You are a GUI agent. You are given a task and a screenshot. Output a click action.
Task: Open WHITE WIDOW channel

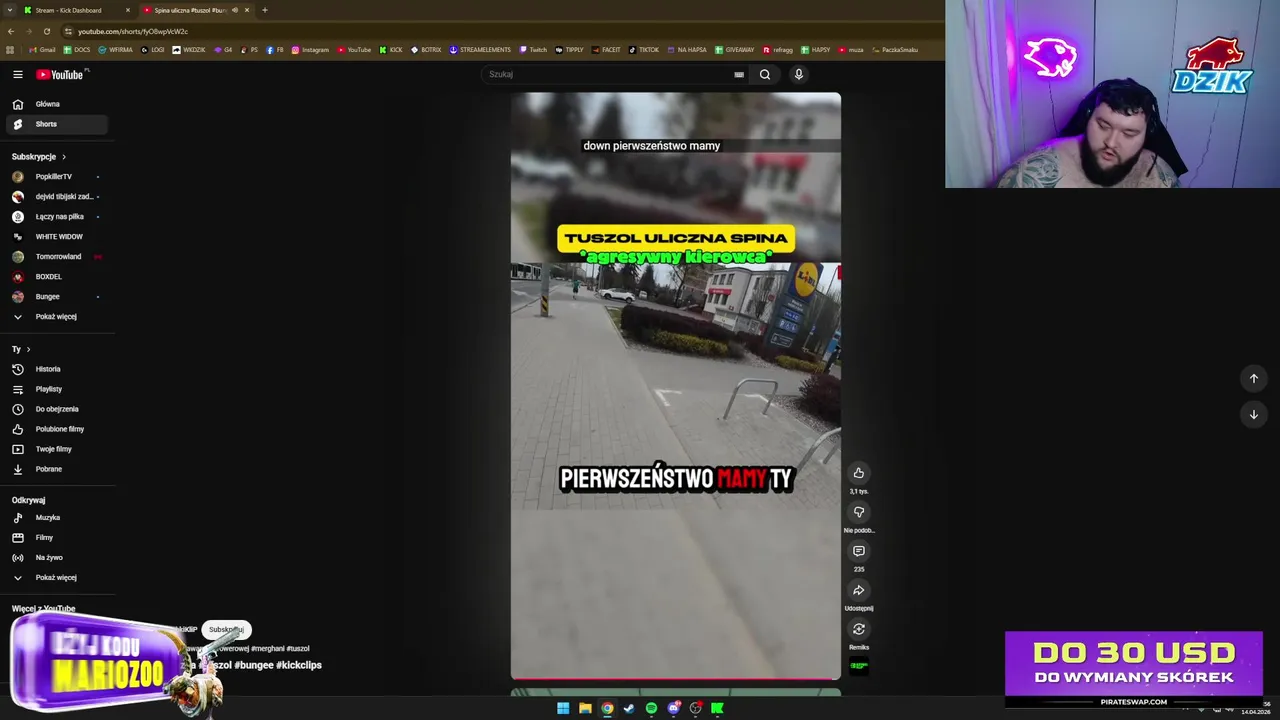coord(57,237)
